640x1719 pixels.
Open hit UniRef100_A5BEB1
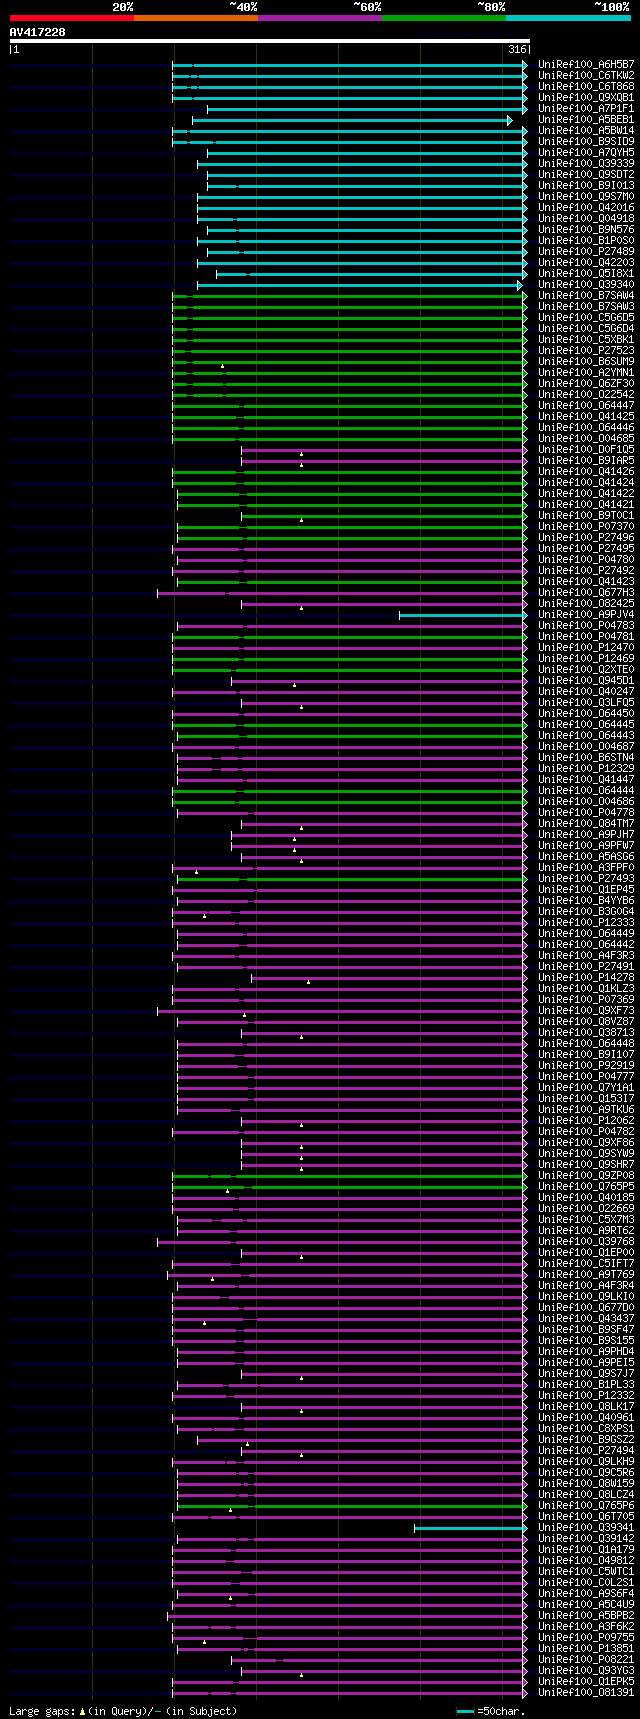[x=586, y=119]
